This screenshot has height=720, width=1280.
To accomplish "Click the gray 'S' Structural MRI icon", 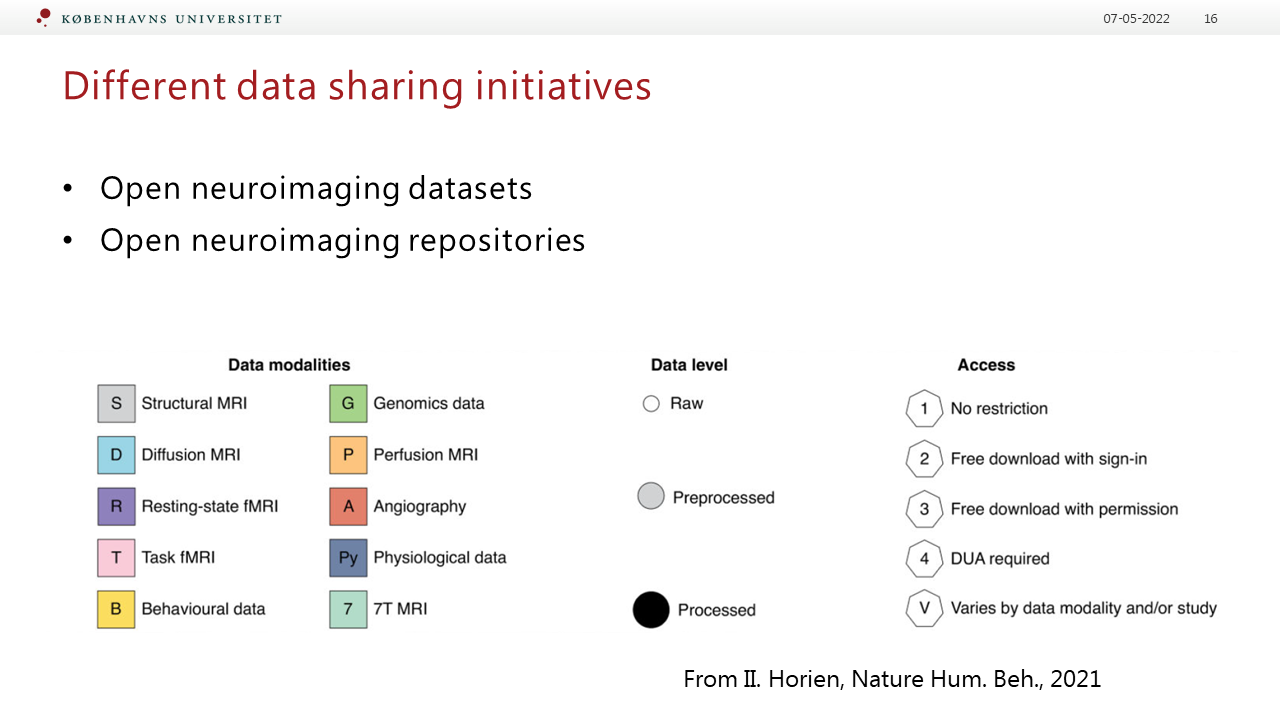I will (116, 404).
